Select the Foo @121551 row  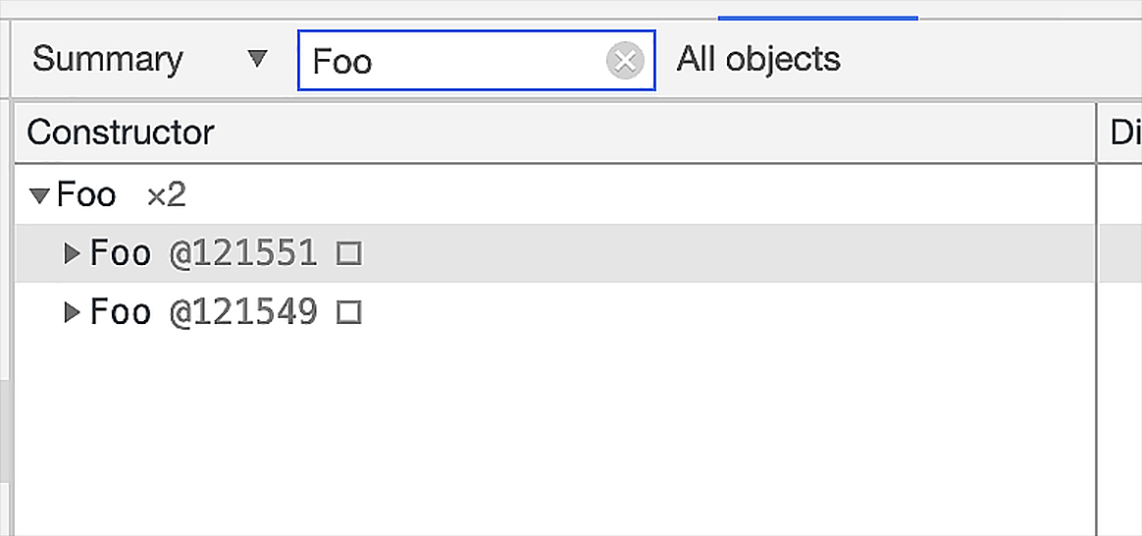(x=700, y=254)
